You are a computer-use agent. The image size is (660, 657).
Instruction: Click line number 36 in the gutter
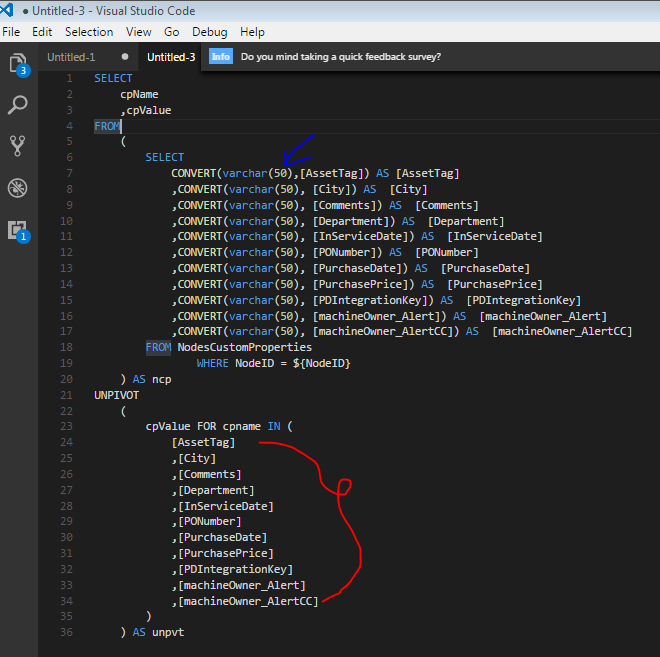[x=67, y=632]
